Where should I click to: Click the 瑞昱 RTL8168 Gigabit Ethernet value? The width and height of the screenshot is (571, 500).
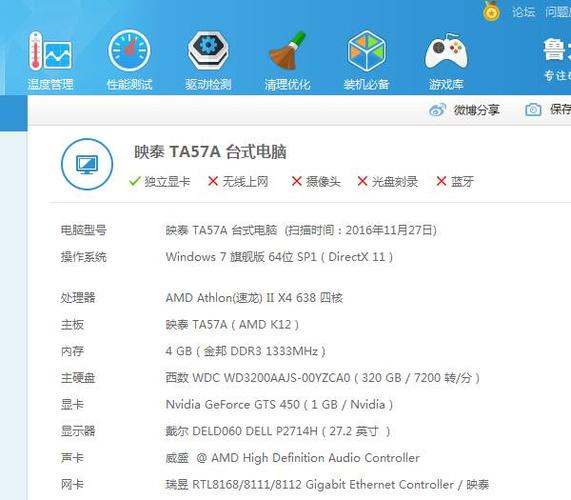pos(327,485)
